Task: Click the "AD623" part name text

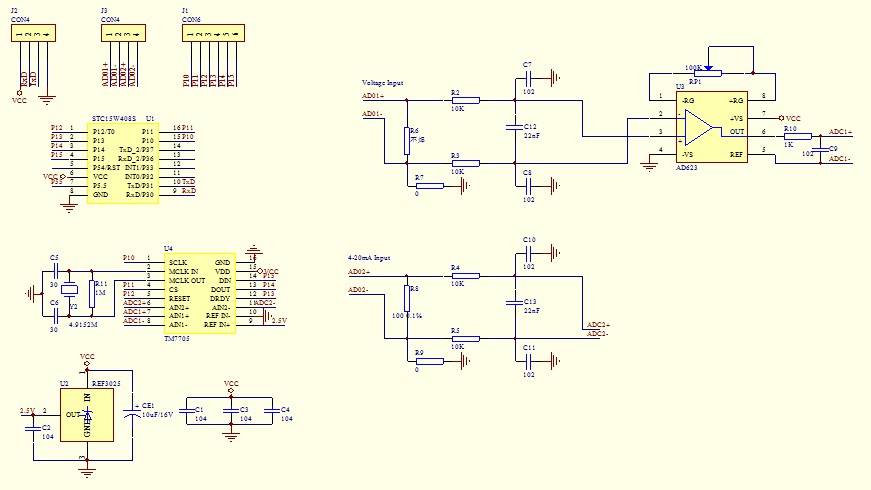Action: click(687, 167)
